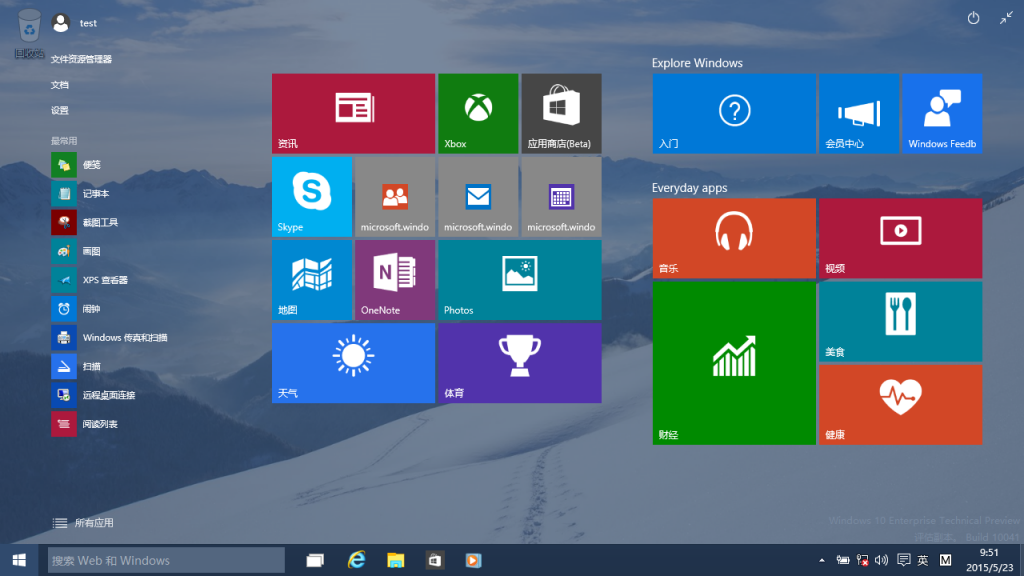The image size is (1024, 576).
Task: Click the search Web and Windows box
Action: 166,560
